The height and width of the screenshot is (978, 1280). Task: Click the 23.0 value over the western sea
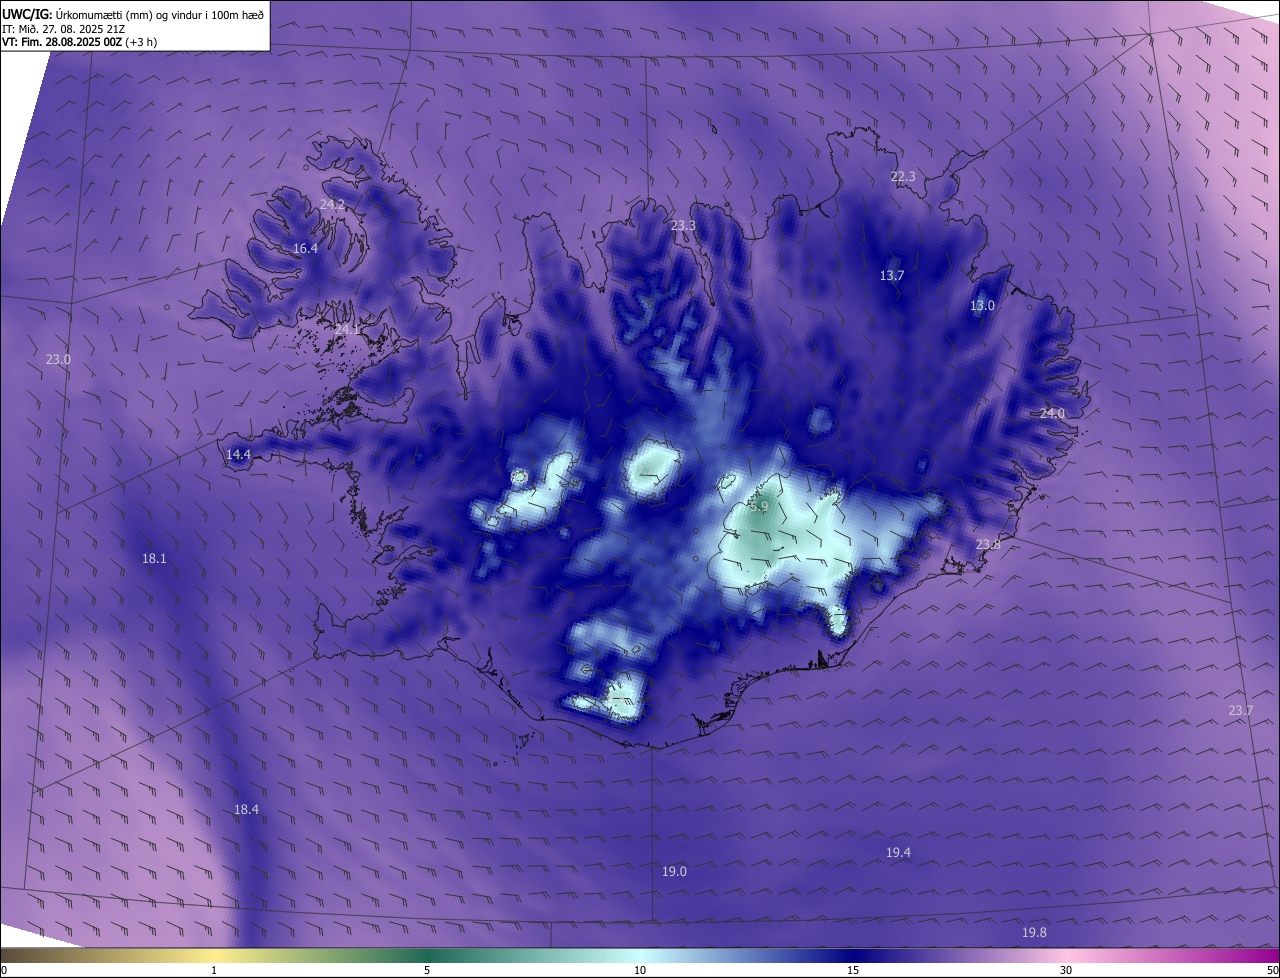point(58,359)
